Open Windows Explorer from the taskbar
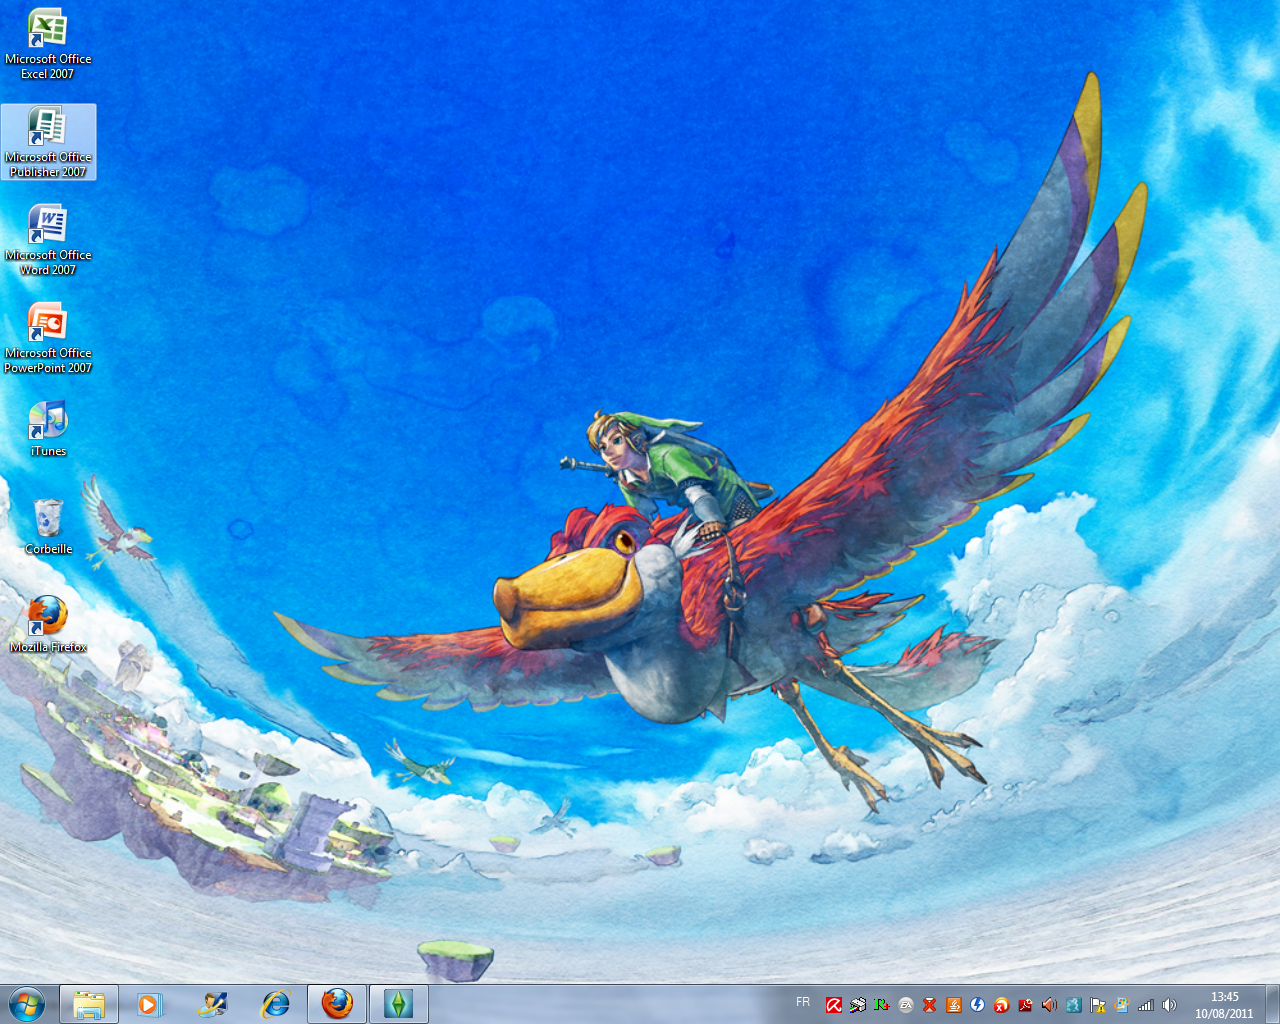The width and height of the screenshot is (1280, 1024). [x=89, y=1004]
